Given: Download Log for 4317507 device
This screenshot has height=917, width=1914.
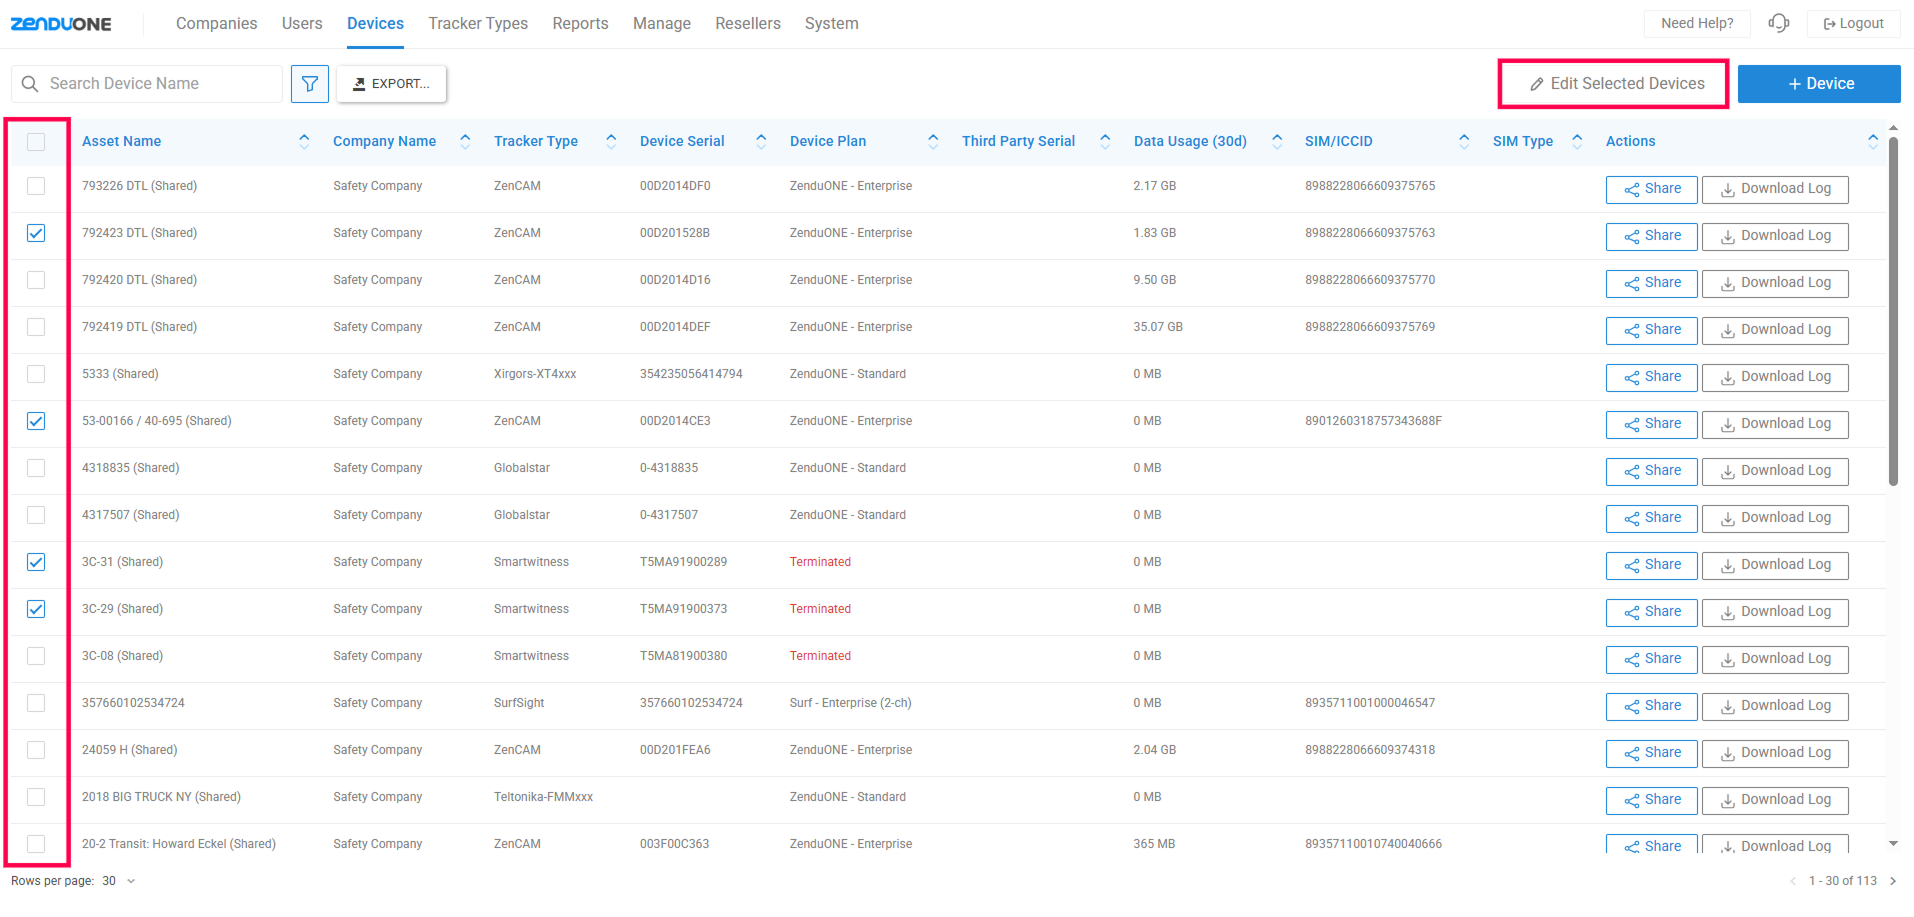Looking at the screenshot, I should [x=1775, y=518].
